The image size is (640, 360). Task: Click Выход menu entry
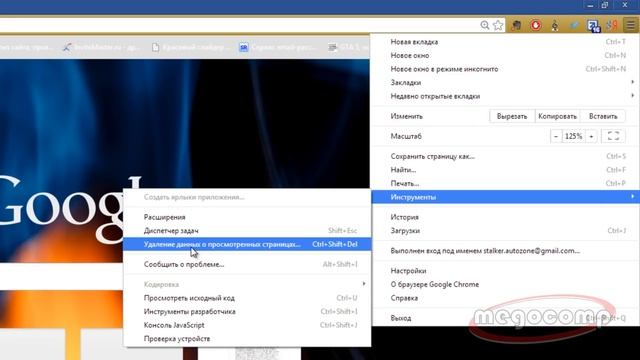pos(506,318)
